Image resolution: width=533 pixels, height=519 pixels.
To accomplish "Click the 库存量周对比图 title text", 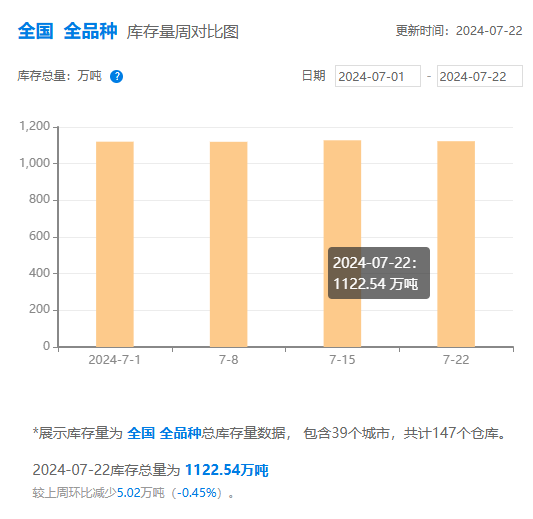I will pyautogui.click(x=183, y=32).
